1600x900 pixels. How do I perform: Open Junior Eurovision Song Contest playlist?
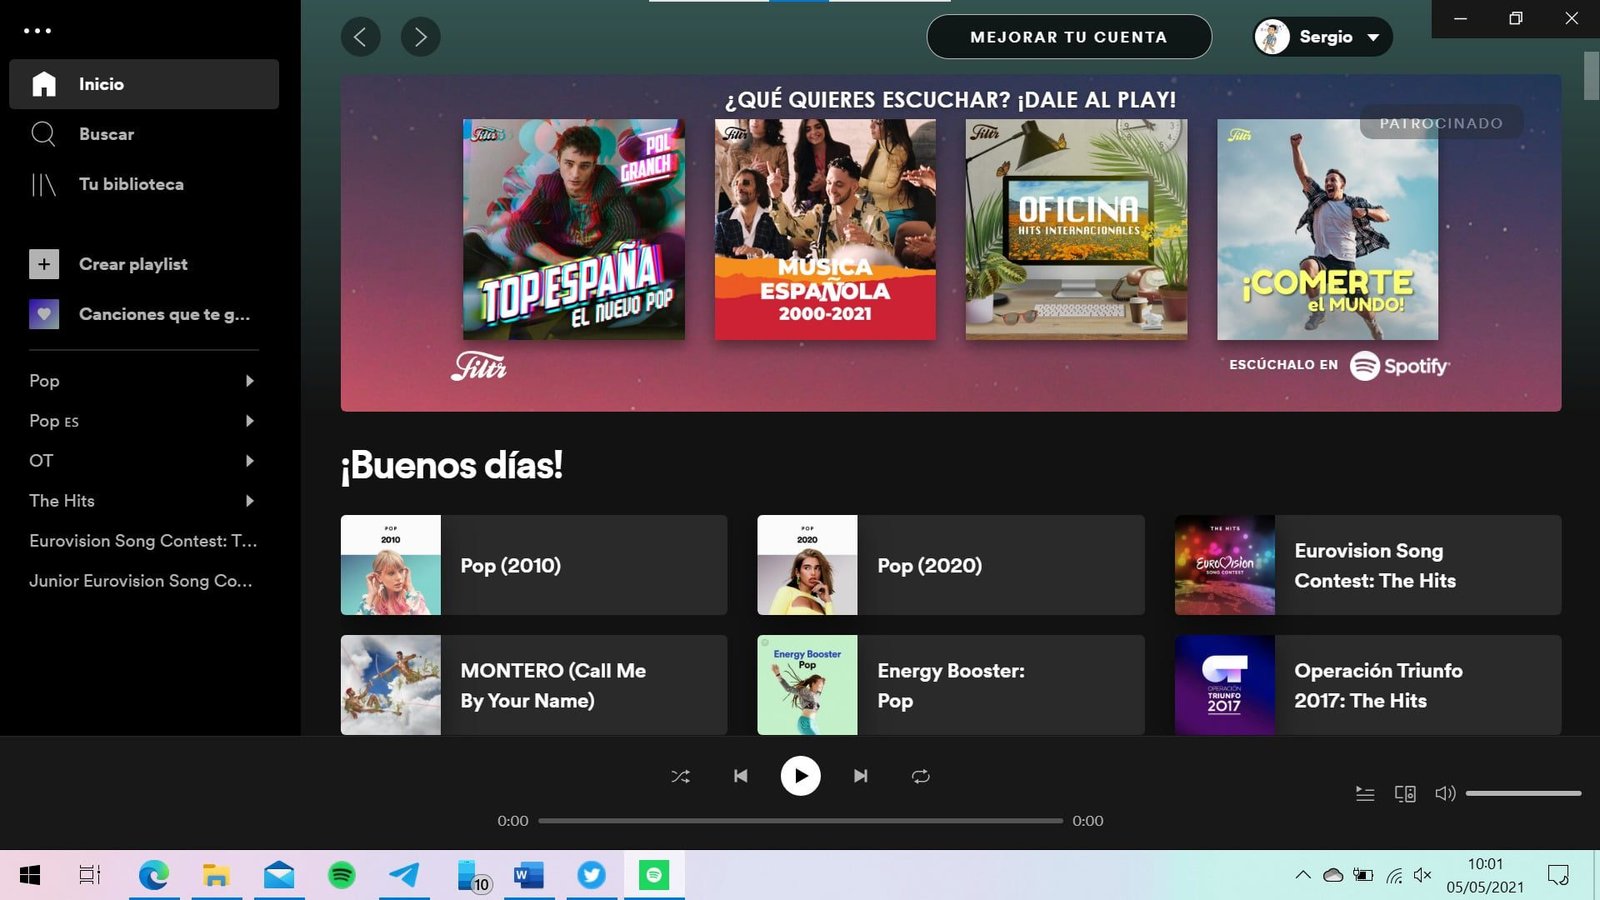point(141,581)
